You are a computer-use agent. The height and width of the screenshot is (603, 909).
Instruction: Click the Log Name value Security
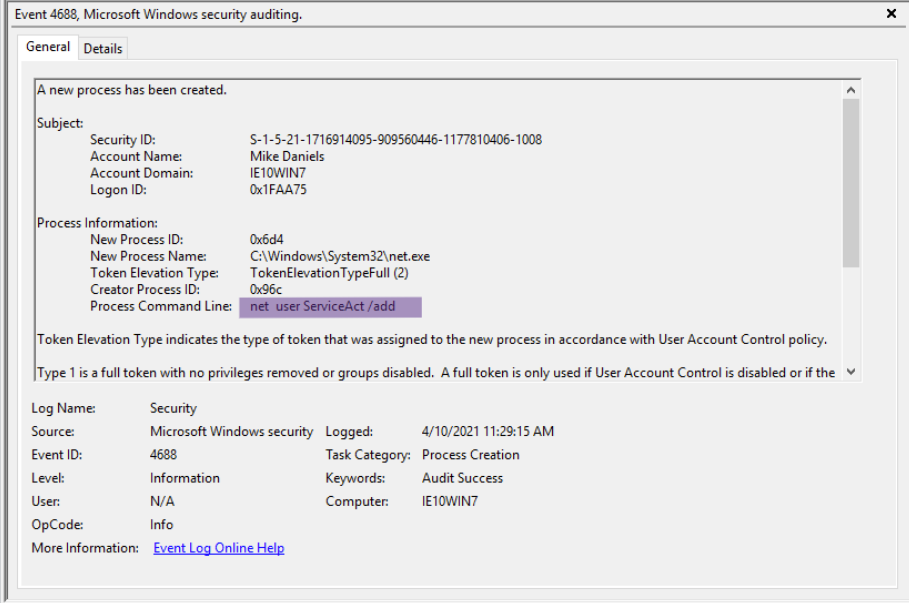(173, 409)
